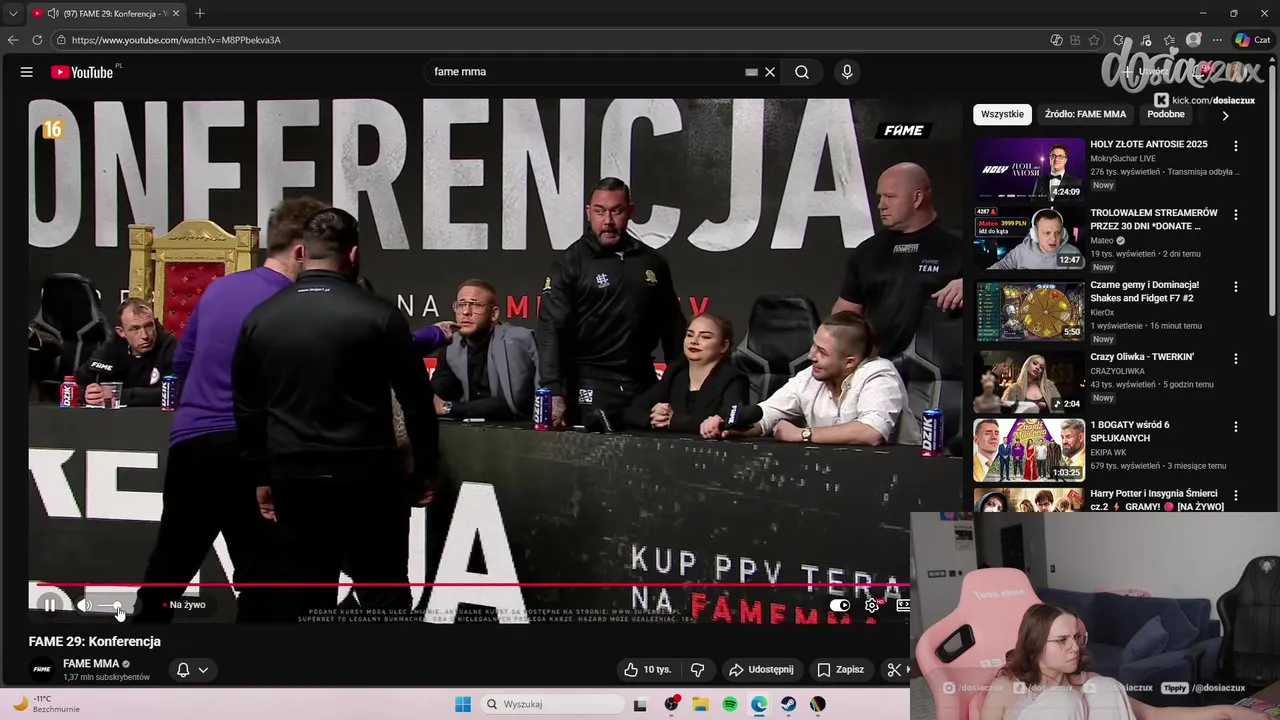Go to YouTube home via logo

coord(82,72)
